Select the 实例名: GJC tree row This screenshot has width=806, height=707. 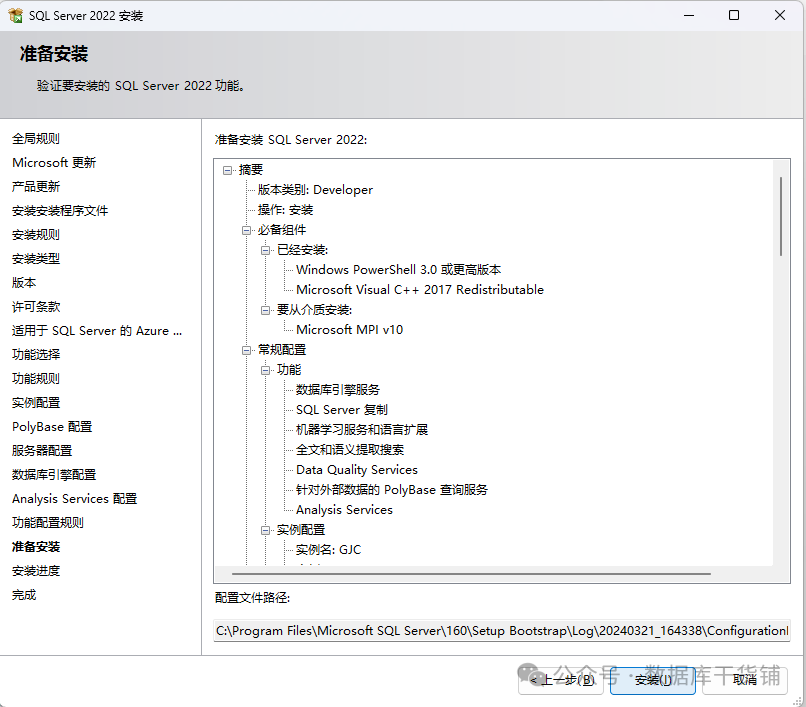(328, 550)
